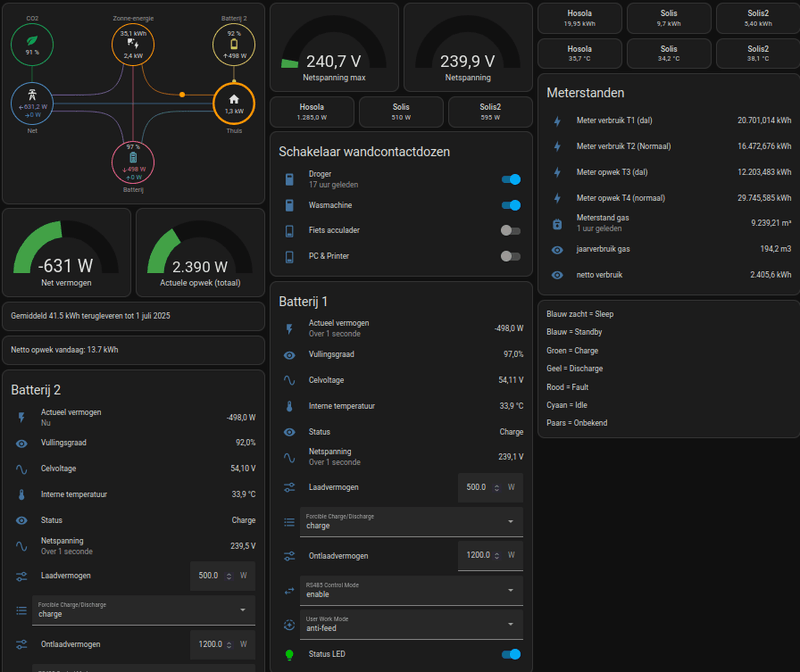The height and width of the screenshot is (672, 800).
Task: Open the Hosola 19,95 kWh energy card
Action: [580, 18]
